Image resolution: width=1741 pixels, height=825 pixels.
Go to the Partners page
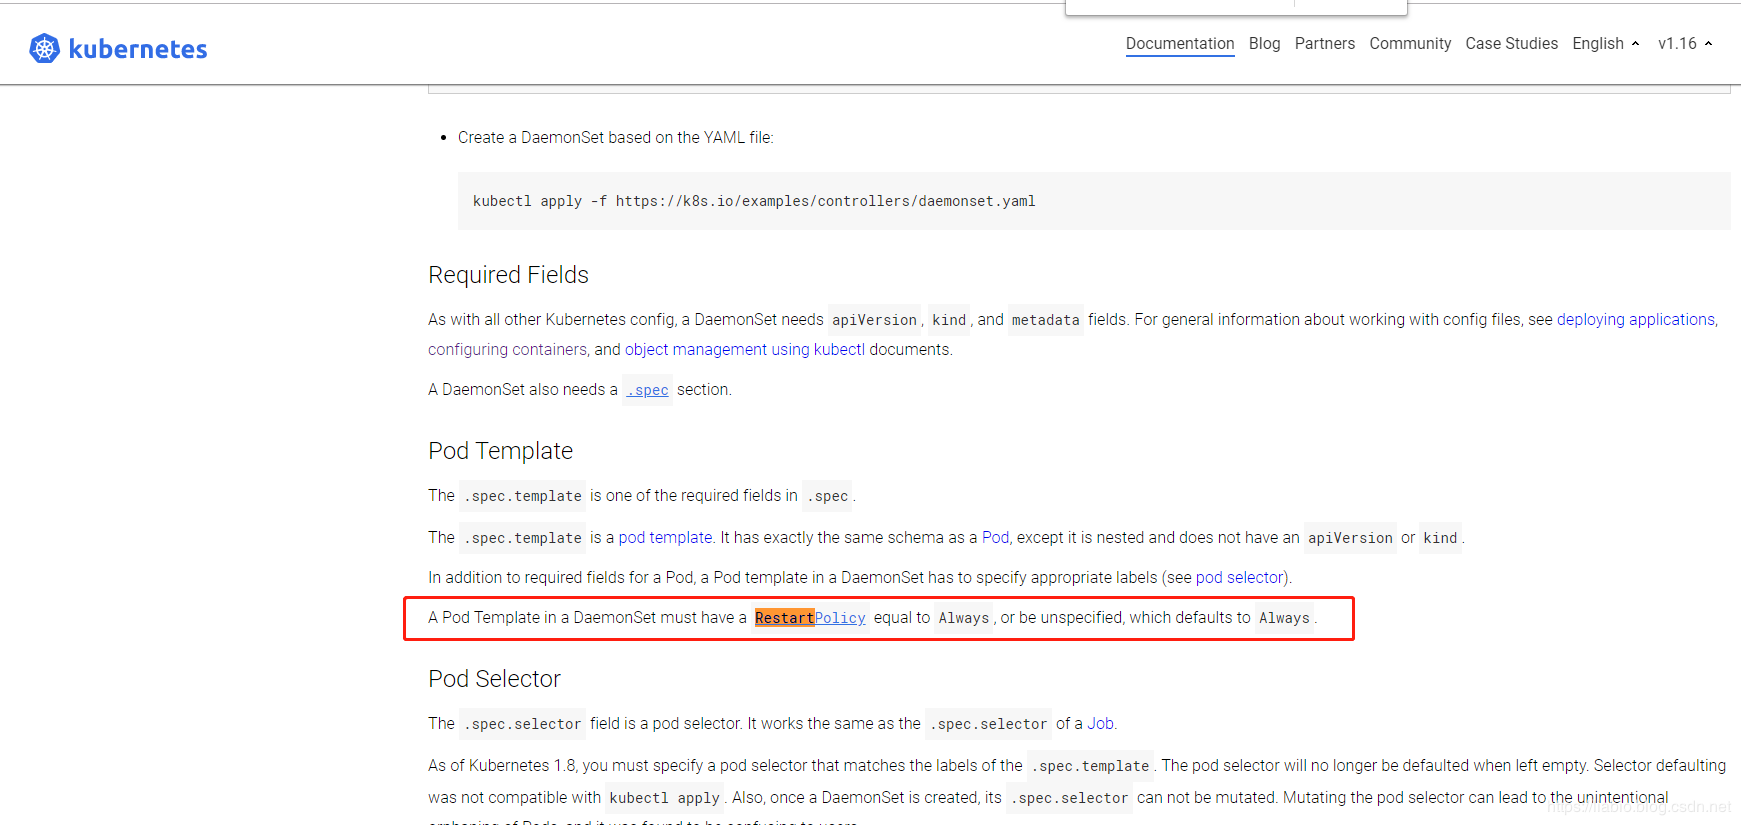tap(1324, 44)
